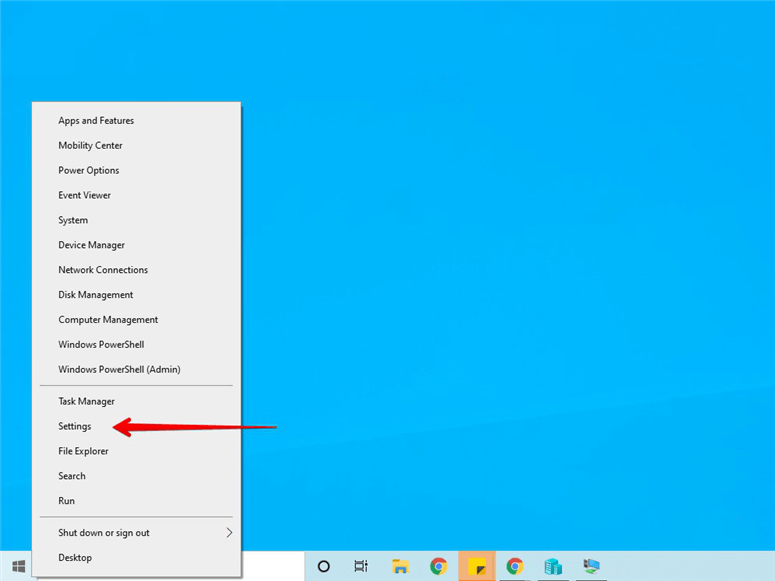Start Windows PowerShell

136,345
